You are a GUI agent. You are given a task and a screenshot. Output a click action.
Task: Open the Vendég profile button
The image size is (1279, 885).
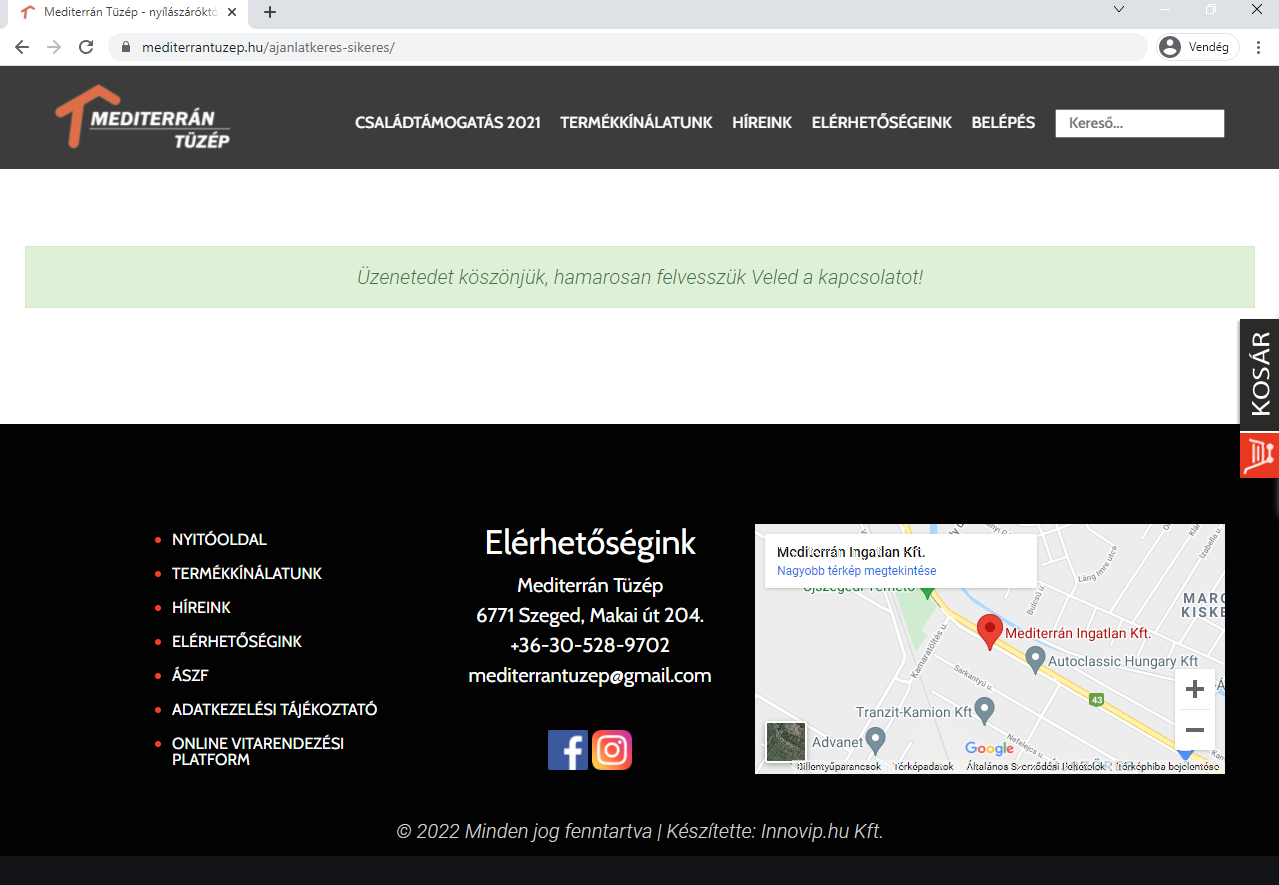pos(1197,47)
